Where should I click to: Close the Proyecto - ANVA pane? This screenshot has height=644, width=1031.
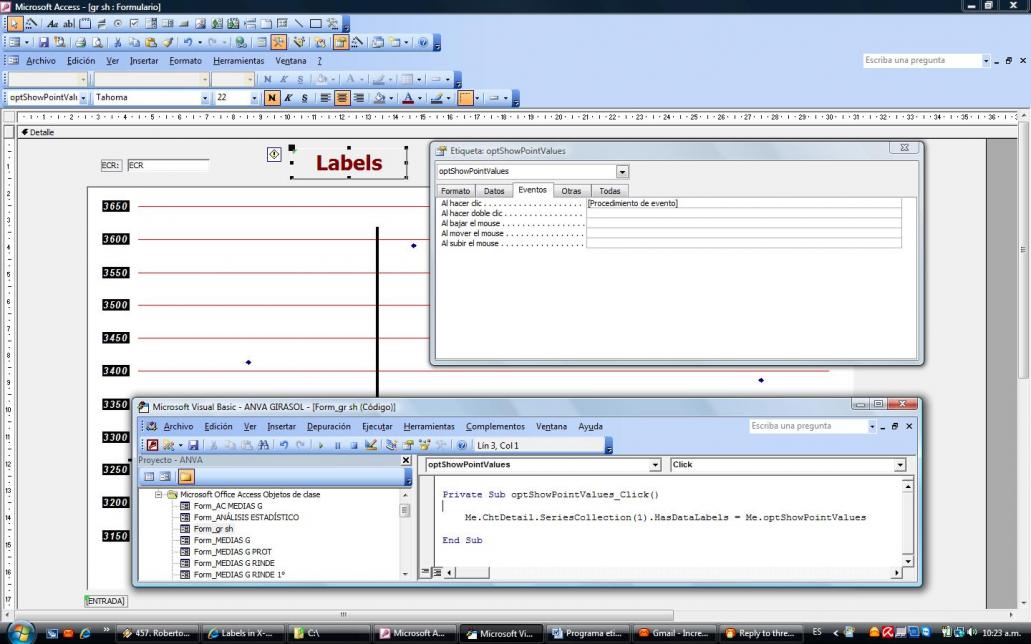pyautogui.click(x=406, y=460)
